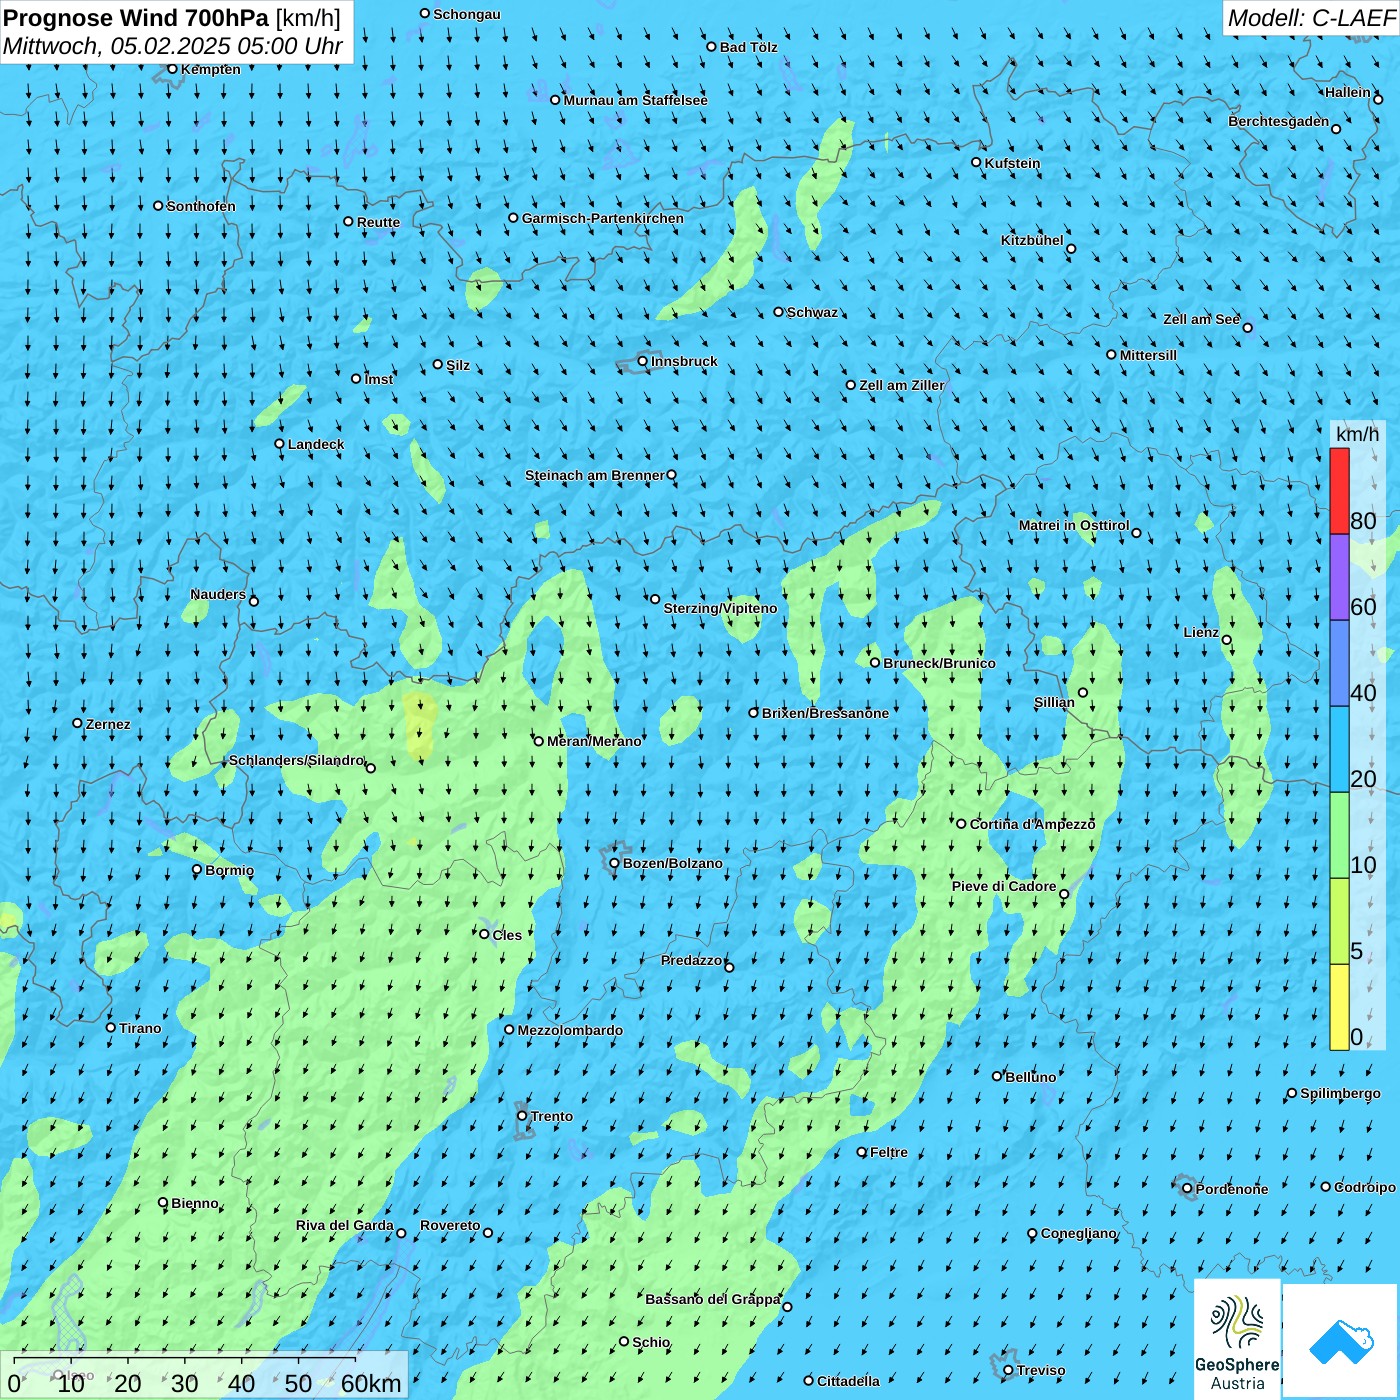Image resolution: width=1400 pixels, height=1400 pixels.
Task: Click the Kitzbühel city marker
Action: pyautogui.click(x=1071, y=249)
